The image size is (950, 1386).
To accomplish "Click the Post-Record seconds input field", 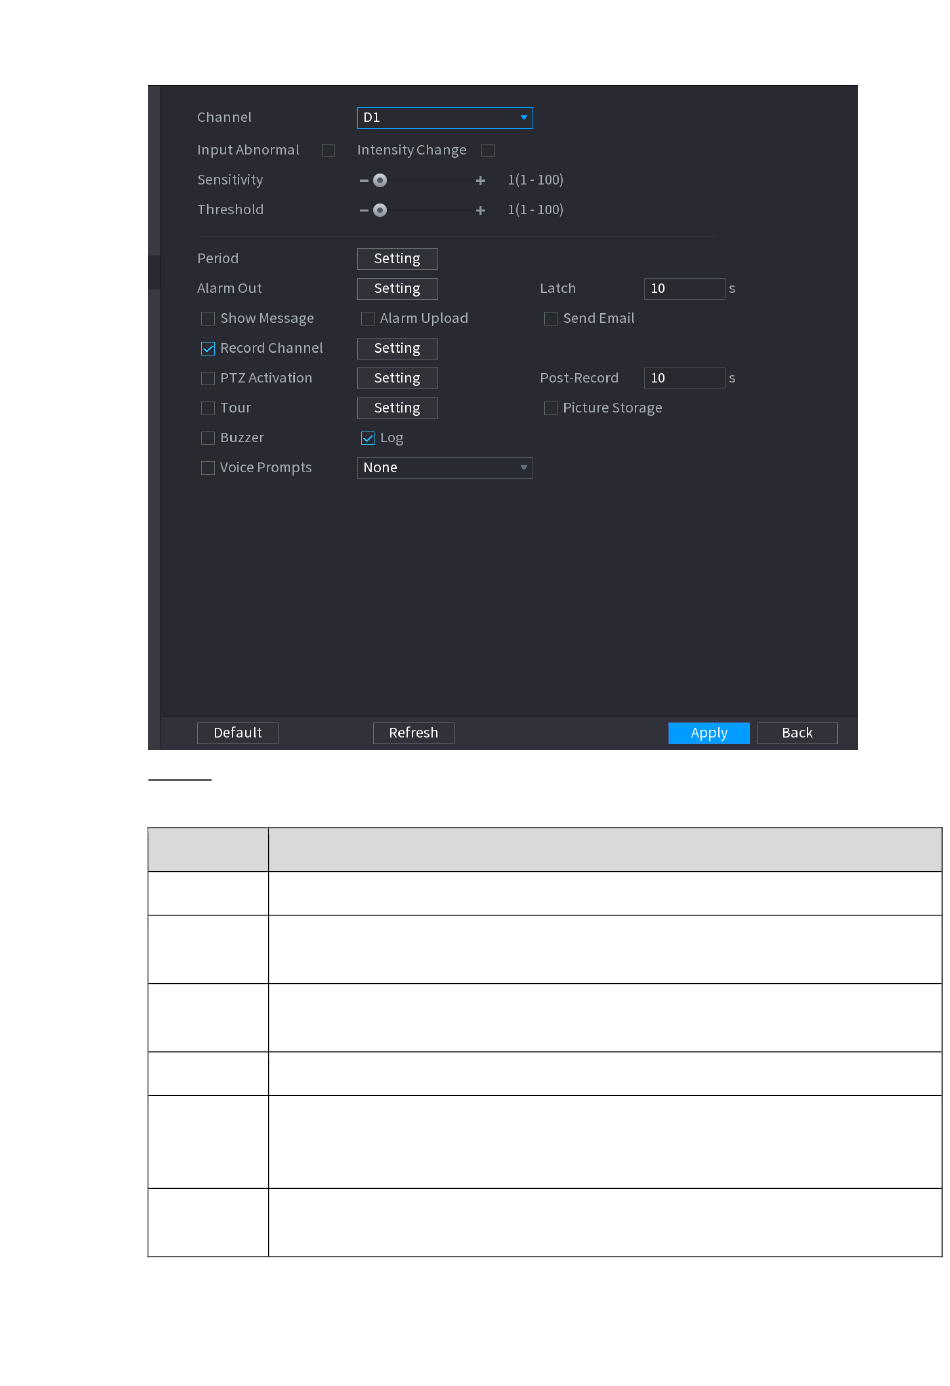I will click(684, 378).
